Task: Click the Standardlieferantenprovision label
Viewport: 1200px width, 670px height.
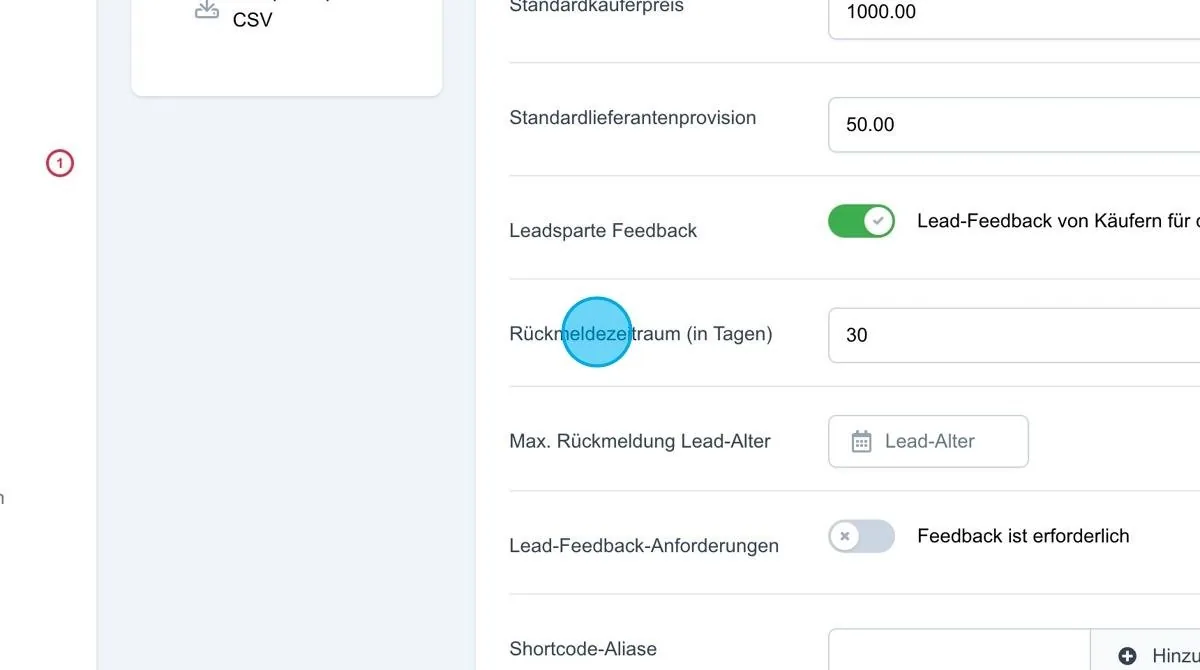Action: (x=633, y=118)
